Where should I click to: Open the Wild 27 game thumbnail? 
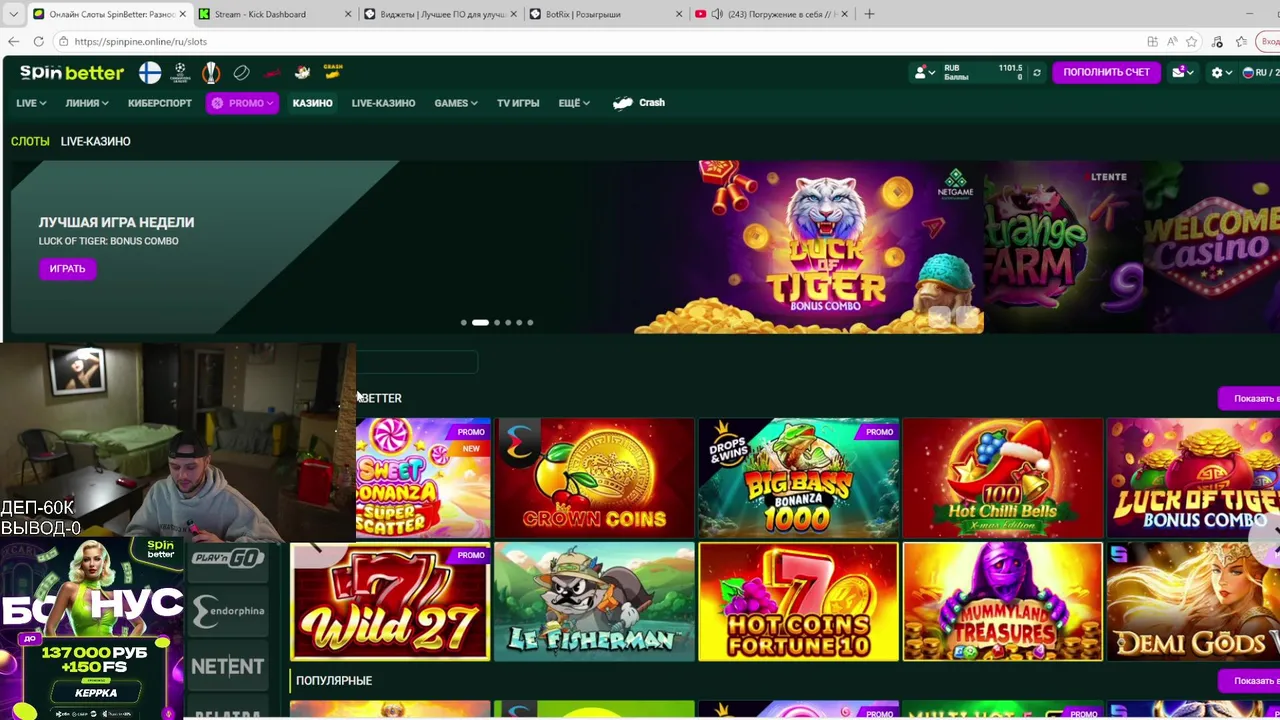point(390,602)
